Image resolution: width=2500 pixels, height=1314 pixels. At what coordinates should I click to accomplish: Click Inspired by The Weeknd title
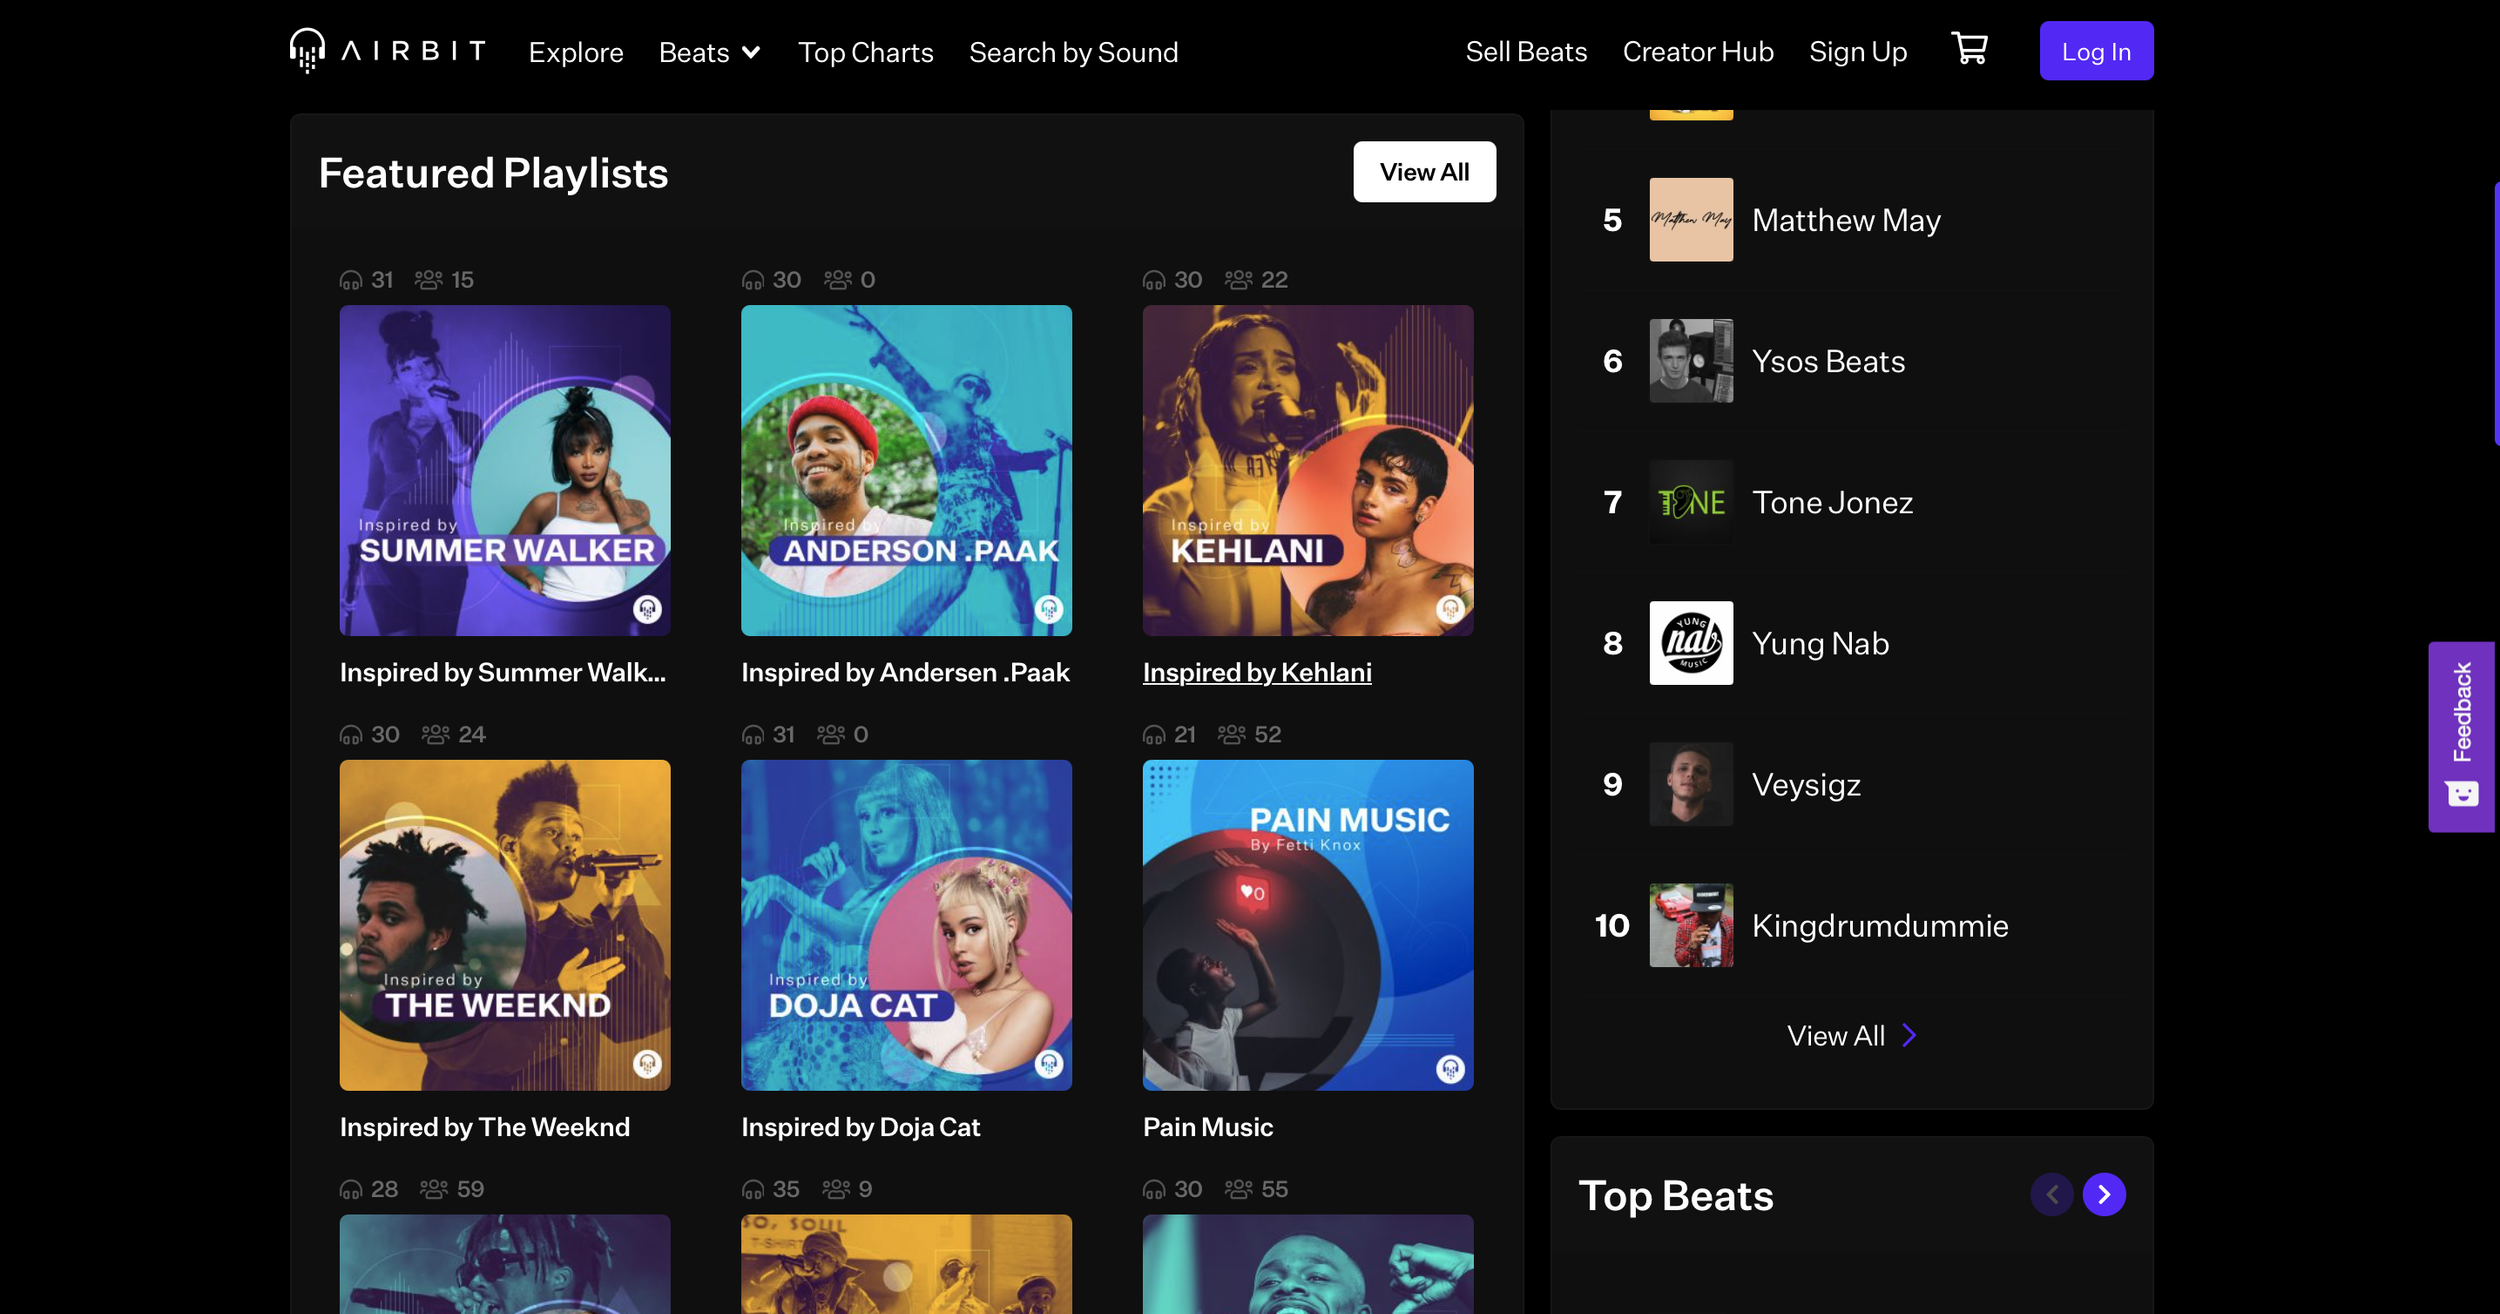pyautogui.click(x=485, y=1127)
